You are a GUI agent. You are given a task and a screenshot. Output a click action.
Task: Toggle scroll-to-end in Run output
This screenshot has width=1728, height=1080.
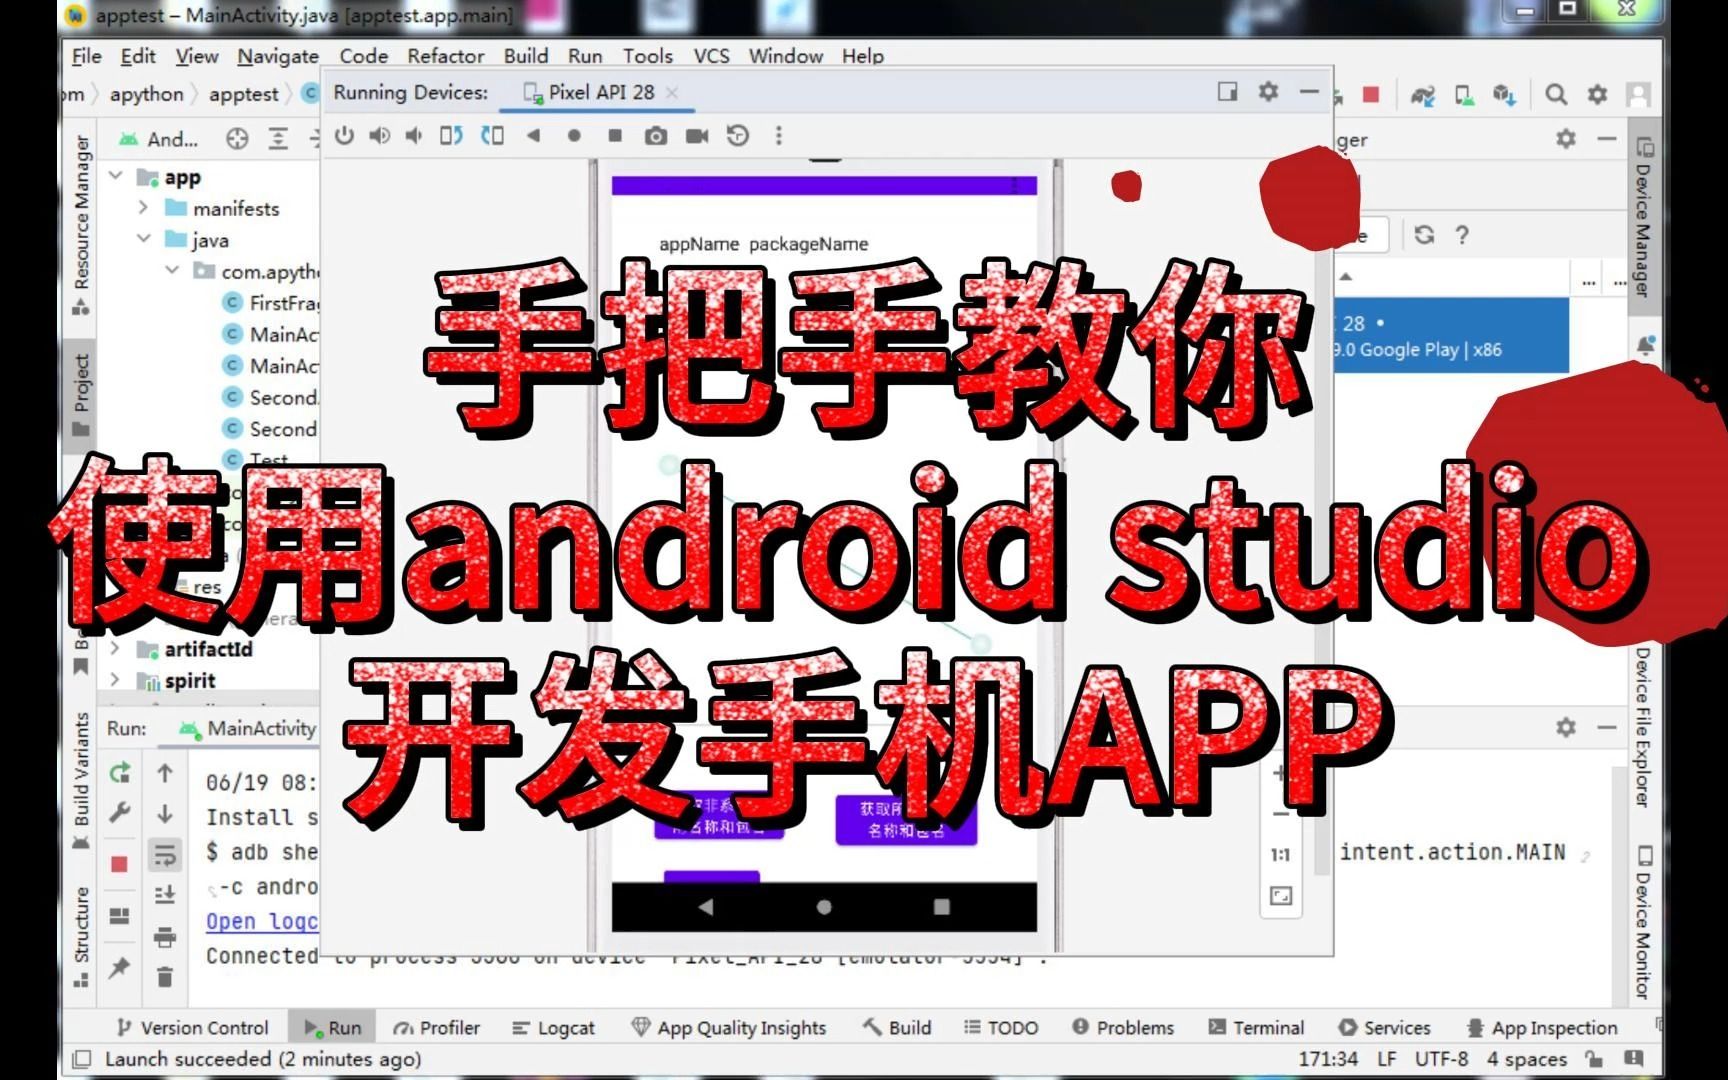click(x=165, y=893)
